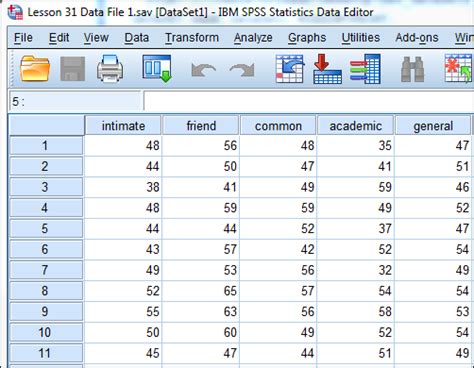This screenshot has width=474, height=368.
Task: Click general value 46 in row 3
Action: (433, 187)
